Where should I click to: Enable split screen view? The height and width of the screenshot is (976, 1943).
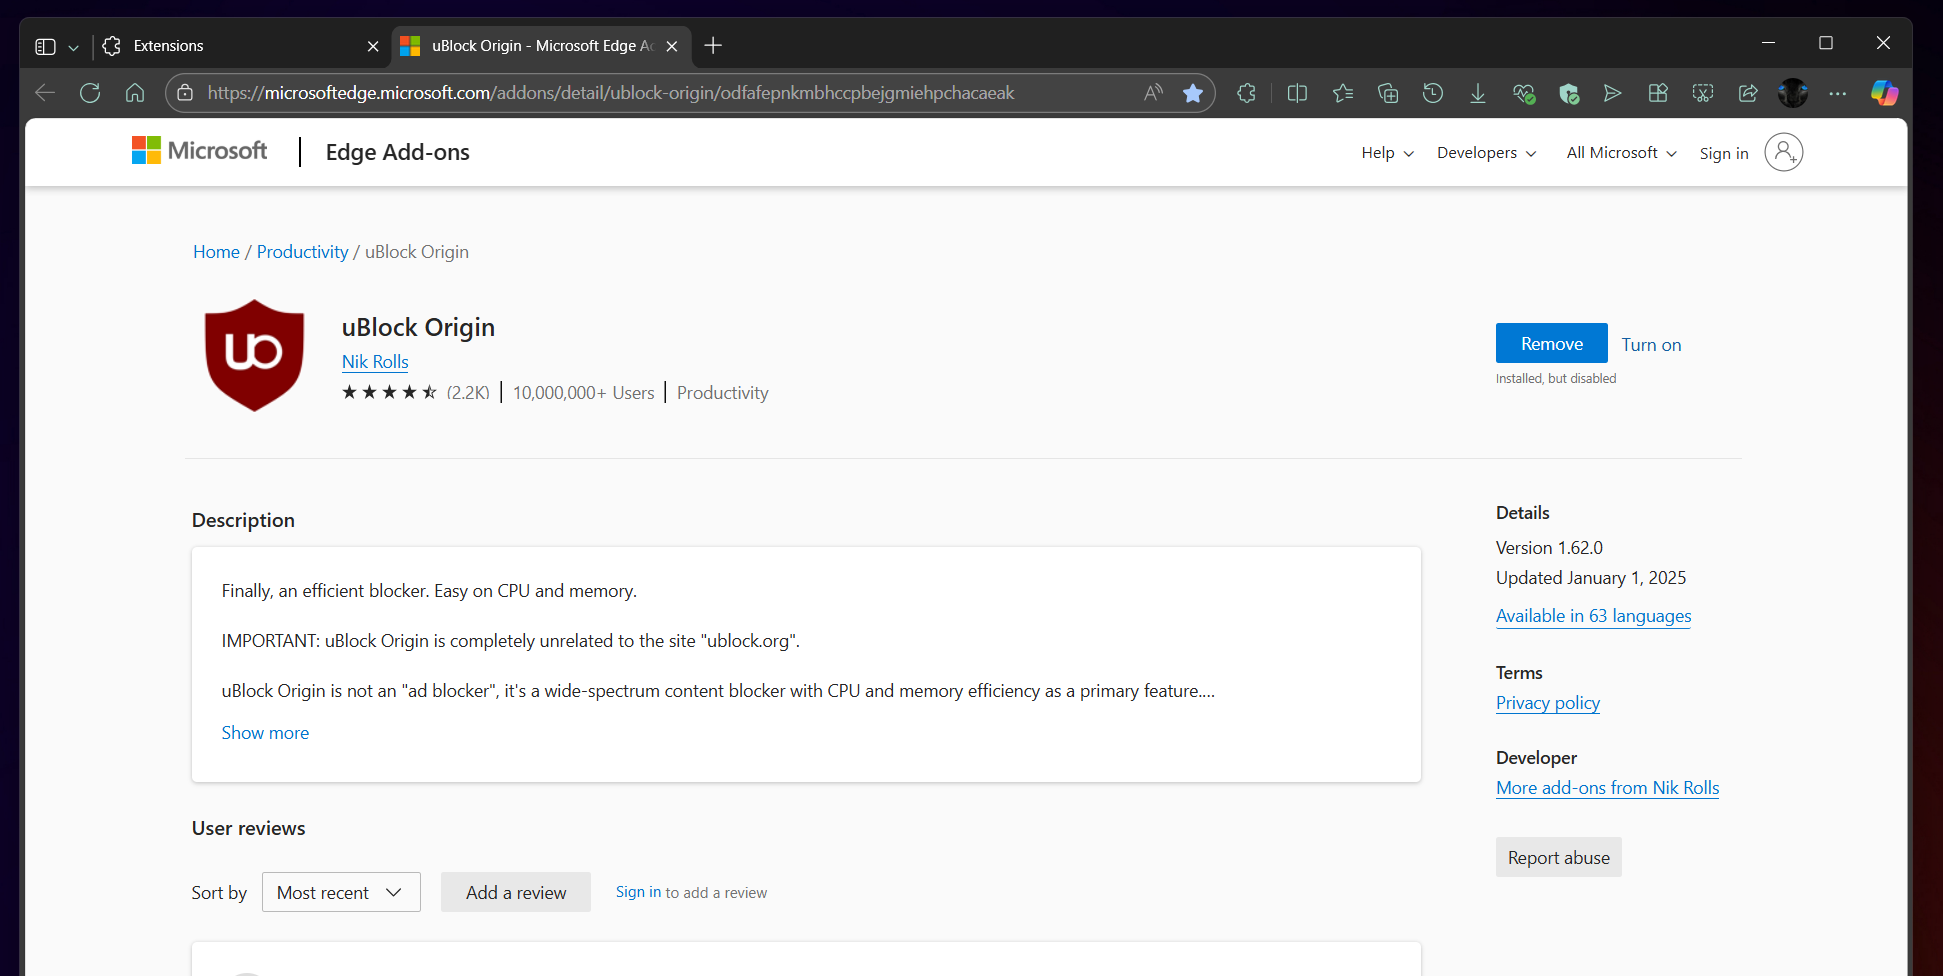point(1297,93)
